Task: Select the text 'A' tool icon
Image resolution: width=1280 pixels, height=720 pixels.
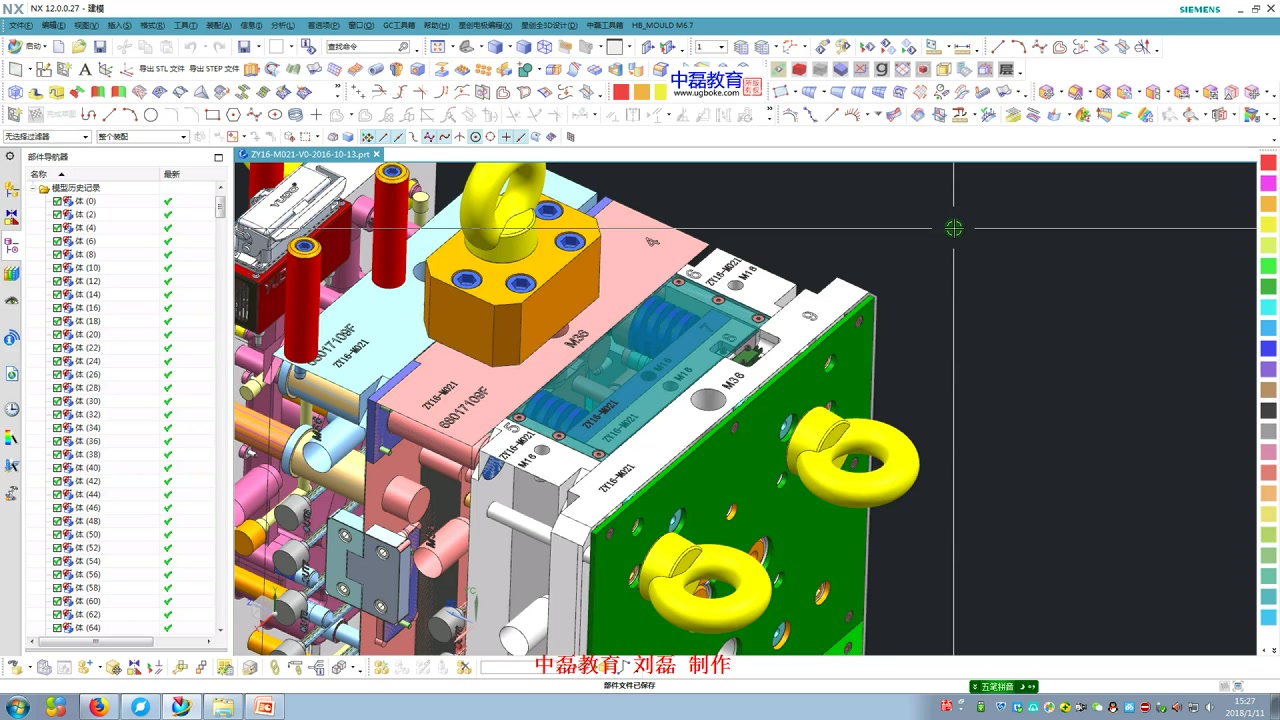Action: [85, 69]
